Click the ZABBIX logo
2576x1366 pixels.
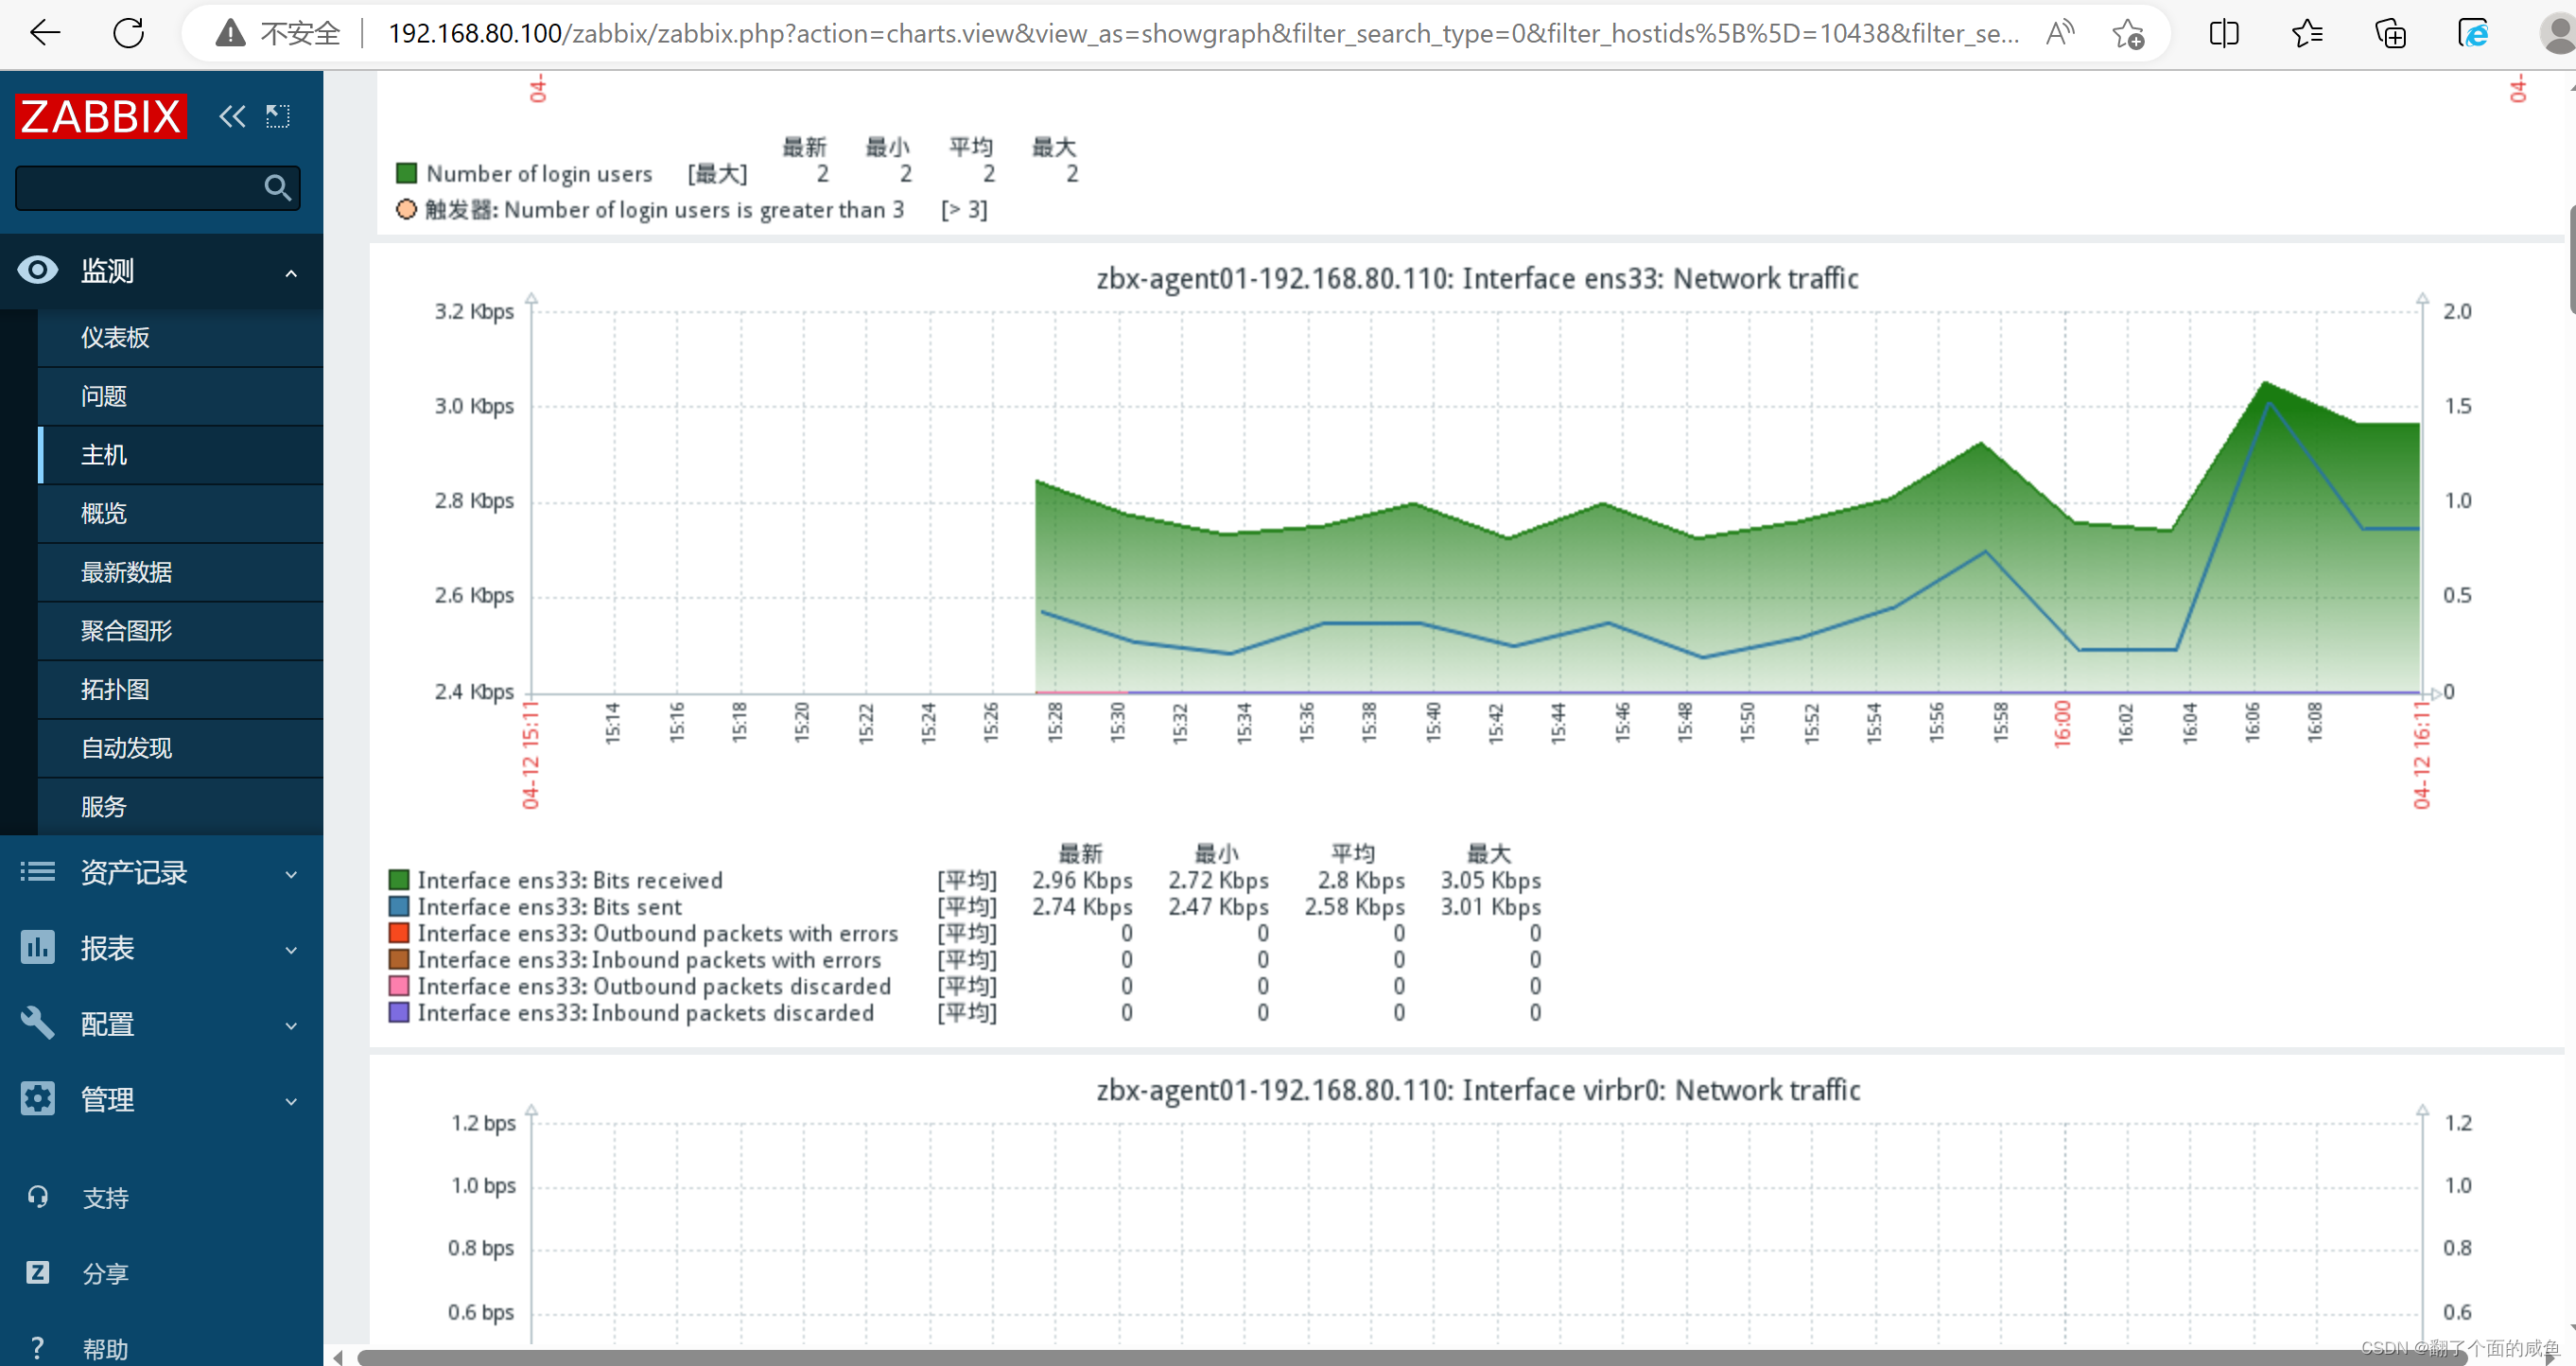pyautogui.click(x=101, y=117)
